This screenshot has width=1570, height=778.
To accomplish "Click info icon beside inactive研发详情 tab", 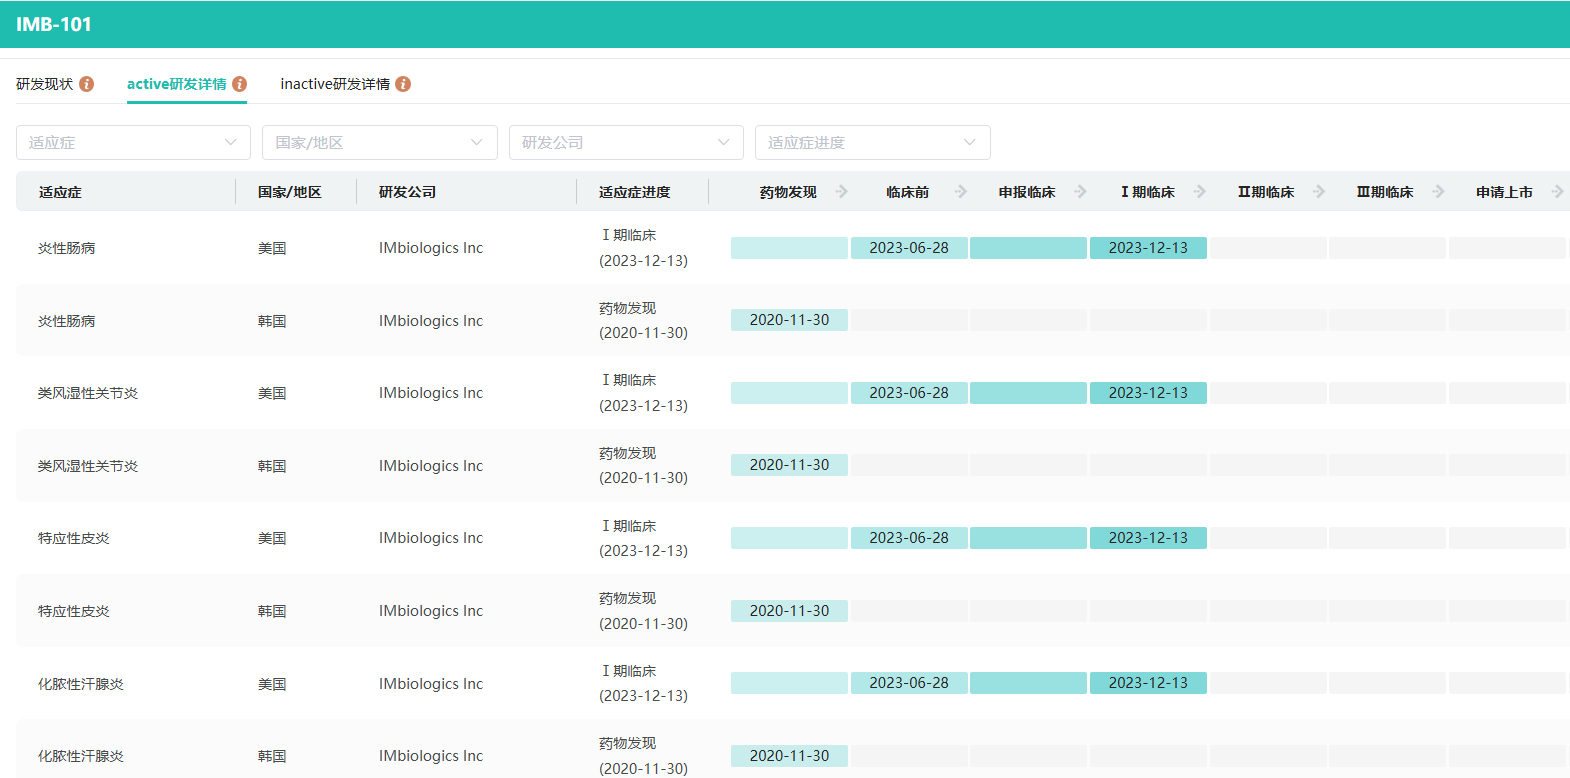I will pos(403,84).
